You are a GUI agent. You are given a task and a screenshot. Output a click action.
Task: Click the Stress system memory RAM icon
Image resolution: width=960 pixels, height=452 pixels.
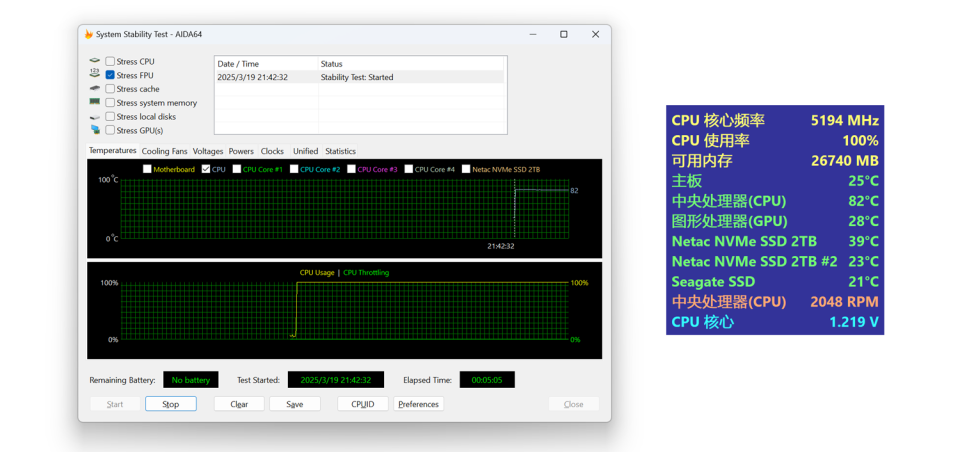(94, 102)
